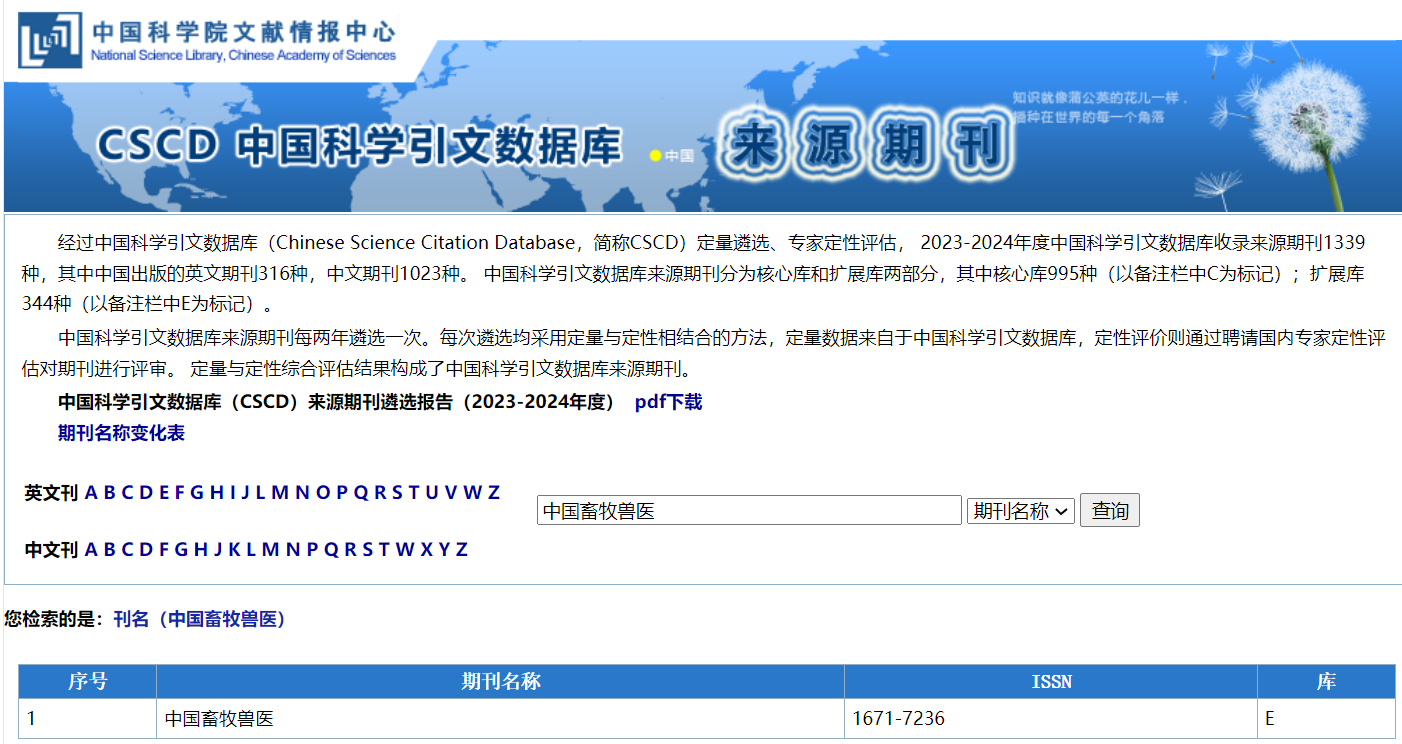Choose letter L in the 中文刊 row
Image resolution: width=1402 pixels, height=744 pixels.
(251, 550)
